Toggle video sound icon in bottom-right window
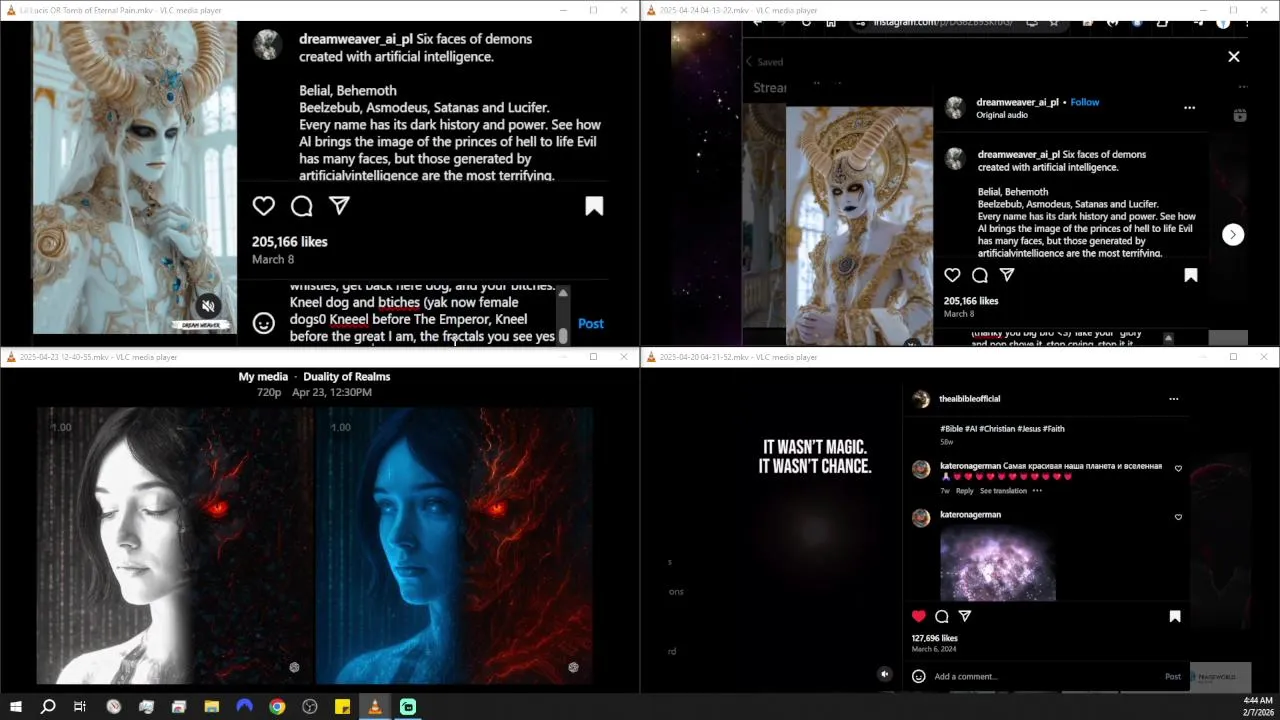Screen dimensions: 1280x720 885,674
